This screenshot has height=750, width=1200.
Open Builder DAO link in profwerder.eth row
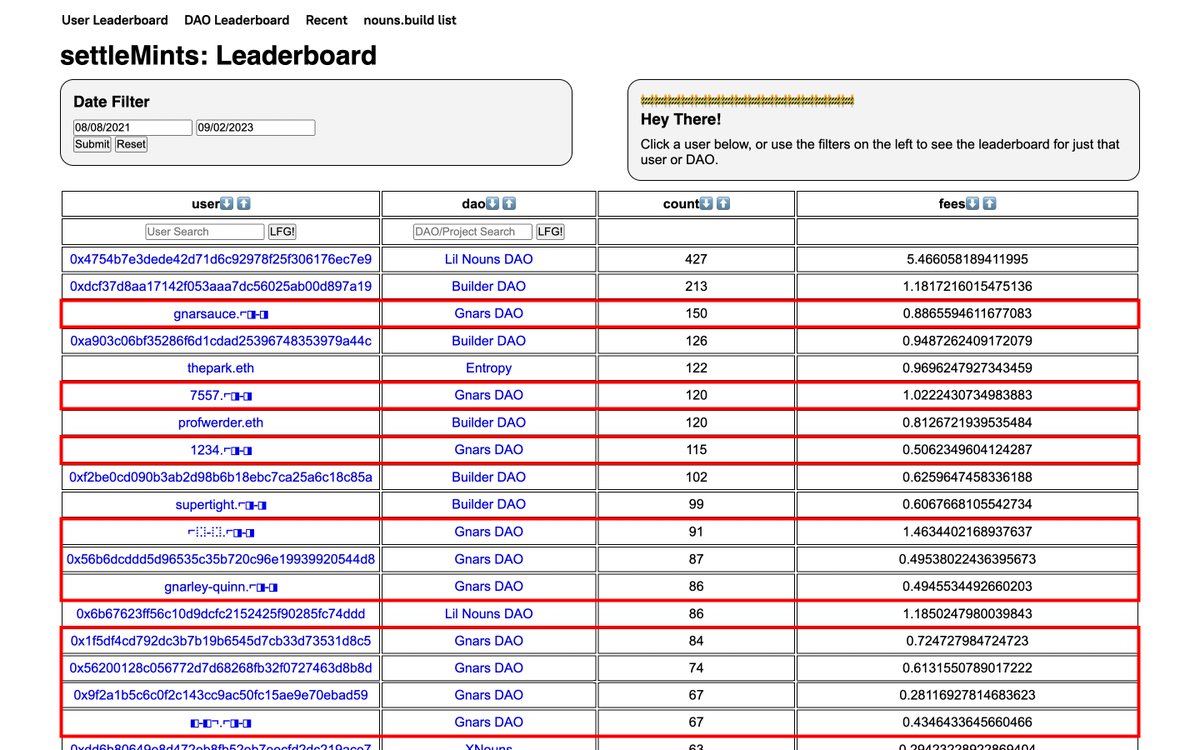(489, 422)
